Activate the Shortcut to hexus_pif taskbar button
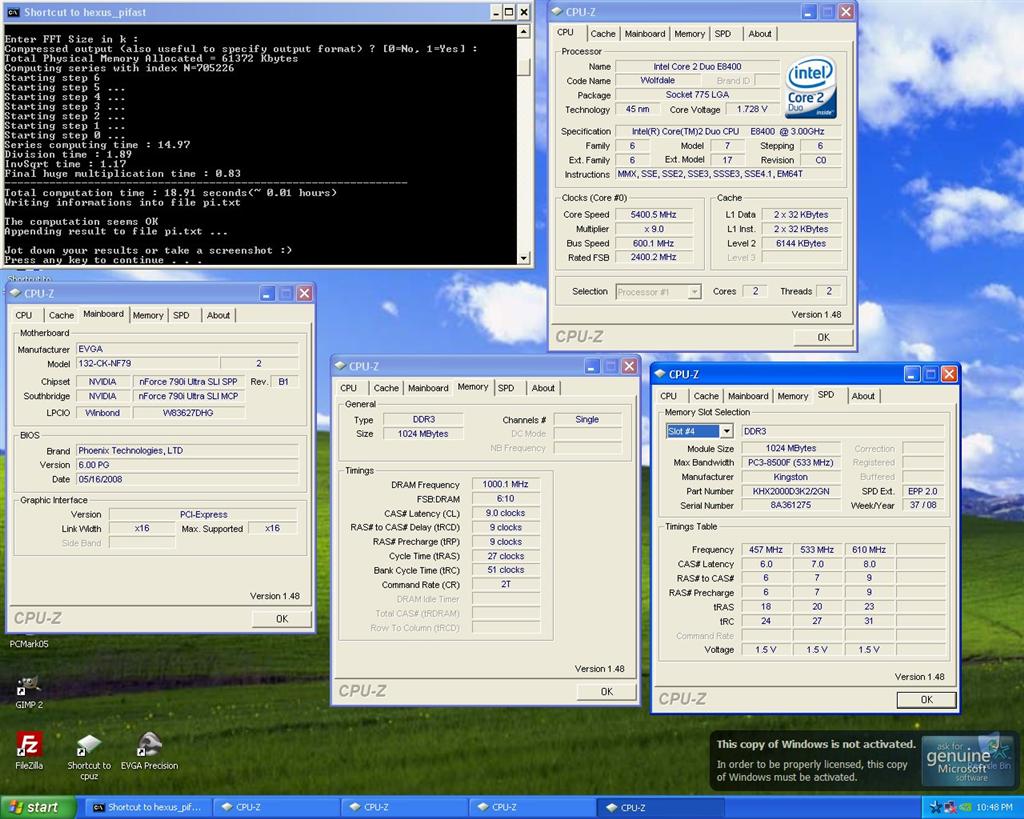This screenshot has height=819, width=1024. tap(149, 808)
